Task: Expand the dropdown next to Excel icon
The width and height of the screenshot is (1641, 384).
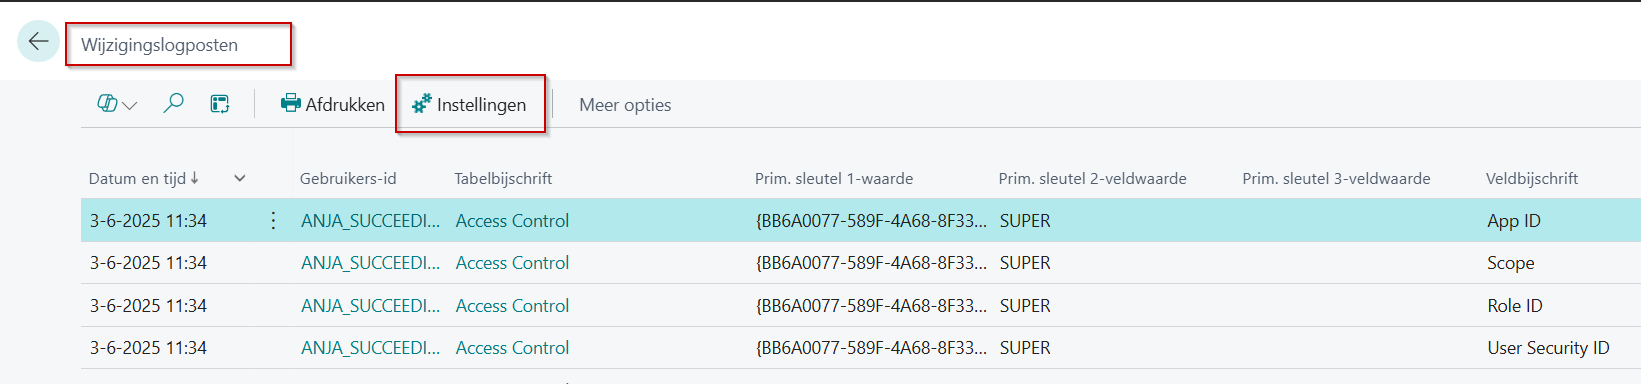Action: (130, 105)
